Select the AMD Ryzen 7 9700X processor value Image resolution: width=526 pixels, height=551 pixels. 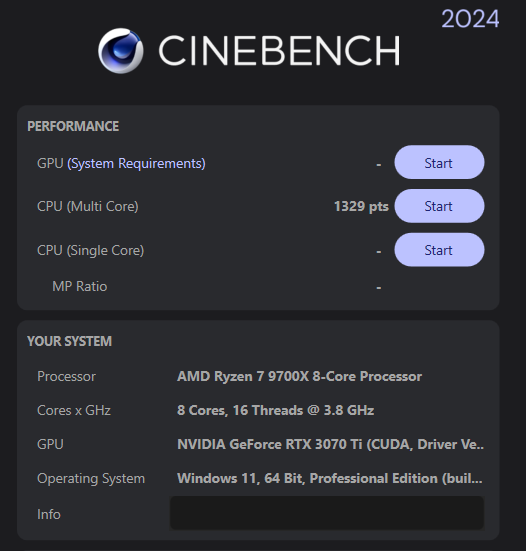coord(299,376)
